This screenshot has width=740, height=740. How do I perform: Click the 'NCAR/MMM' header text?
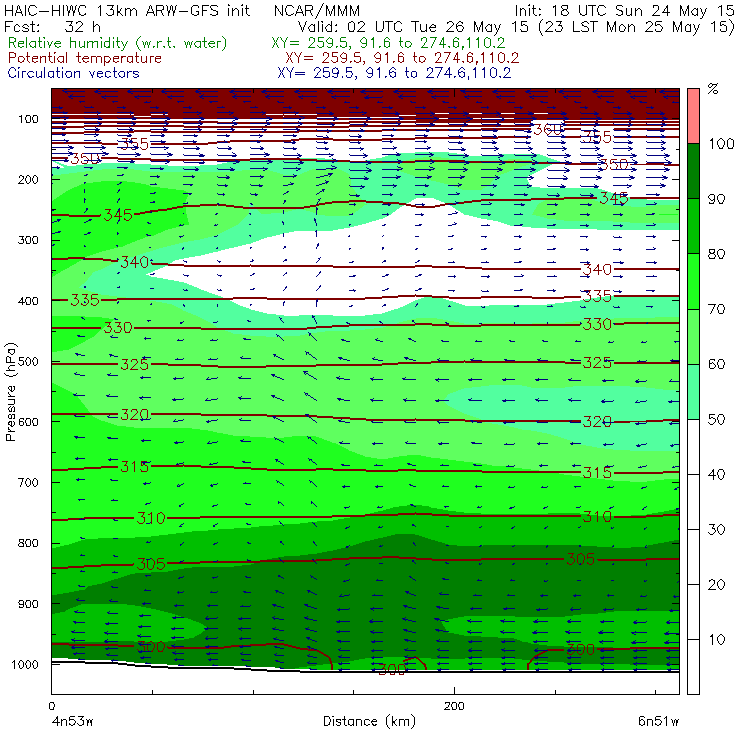317,11
